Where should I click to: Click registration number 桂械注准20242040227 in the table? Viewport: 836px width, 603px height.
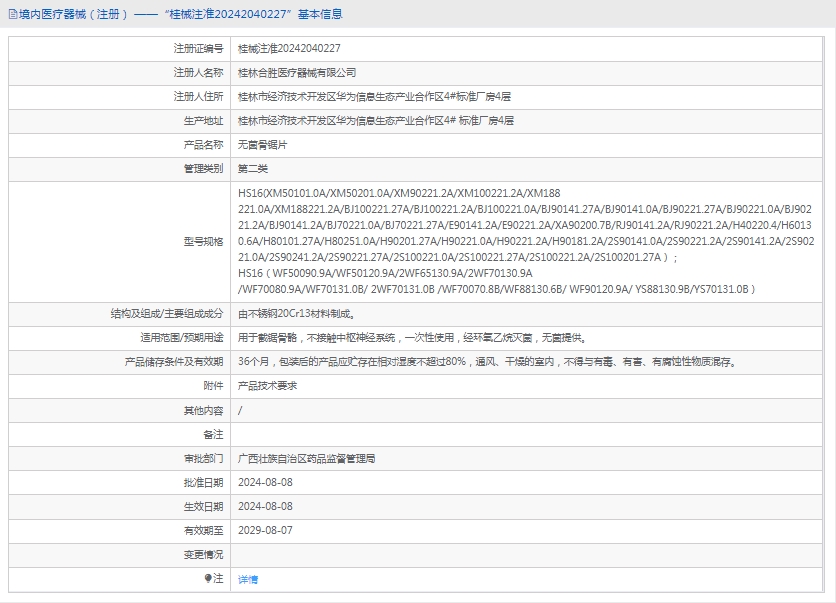[289, 48]
